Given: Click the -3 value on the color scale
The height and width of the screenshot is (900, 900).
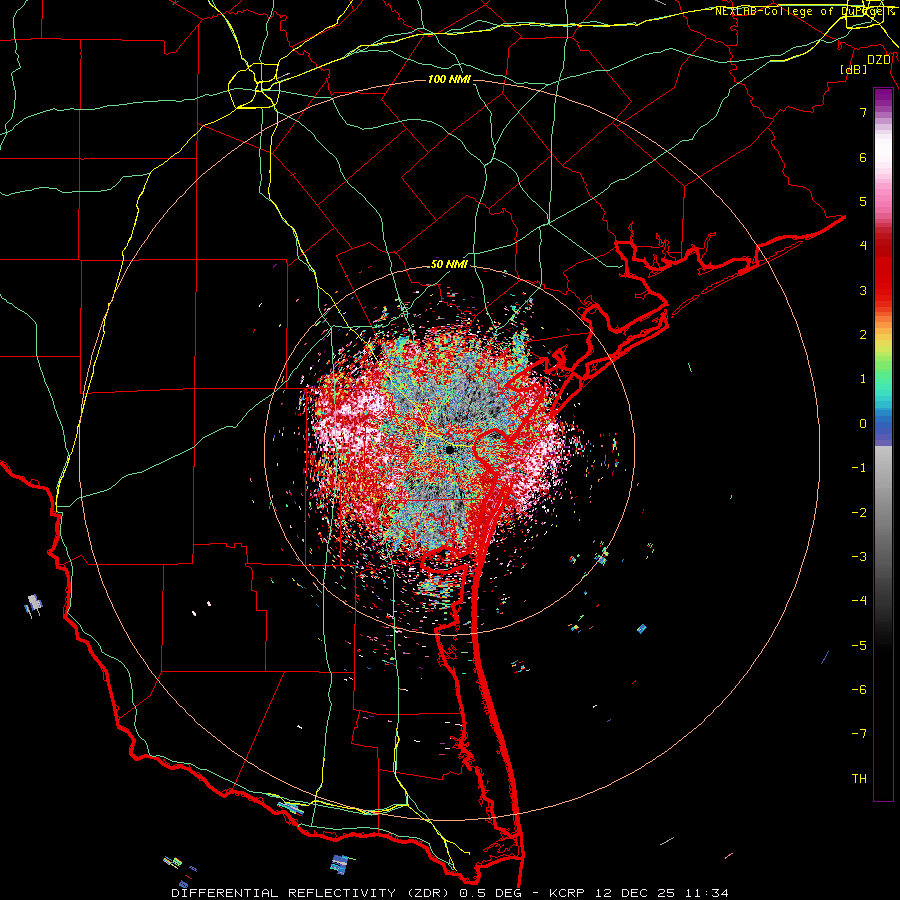Looking at the screenshot, I should tap(859, 557).
